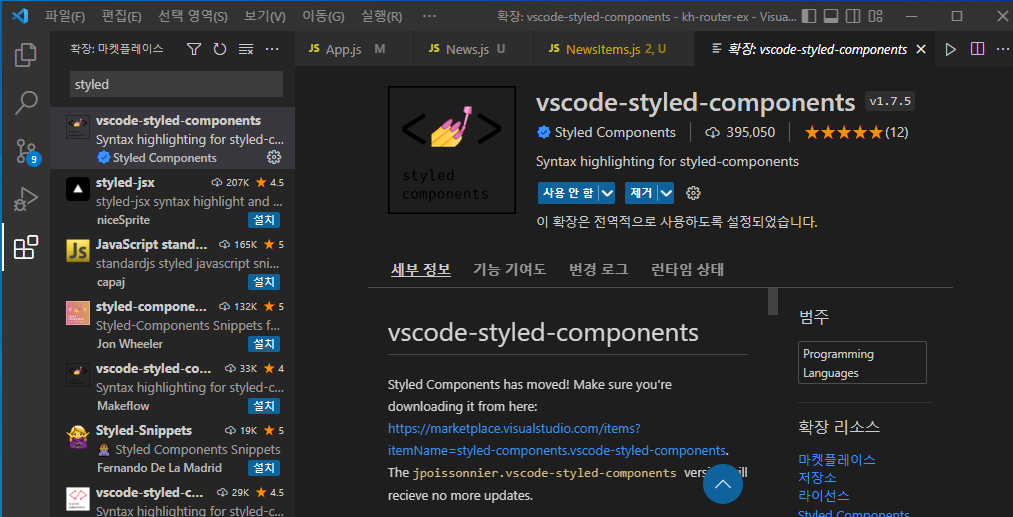Toggle bottom panel layout icon
Image resolution: width=1013 pixels, height=517 pixels.
[831, 16]
